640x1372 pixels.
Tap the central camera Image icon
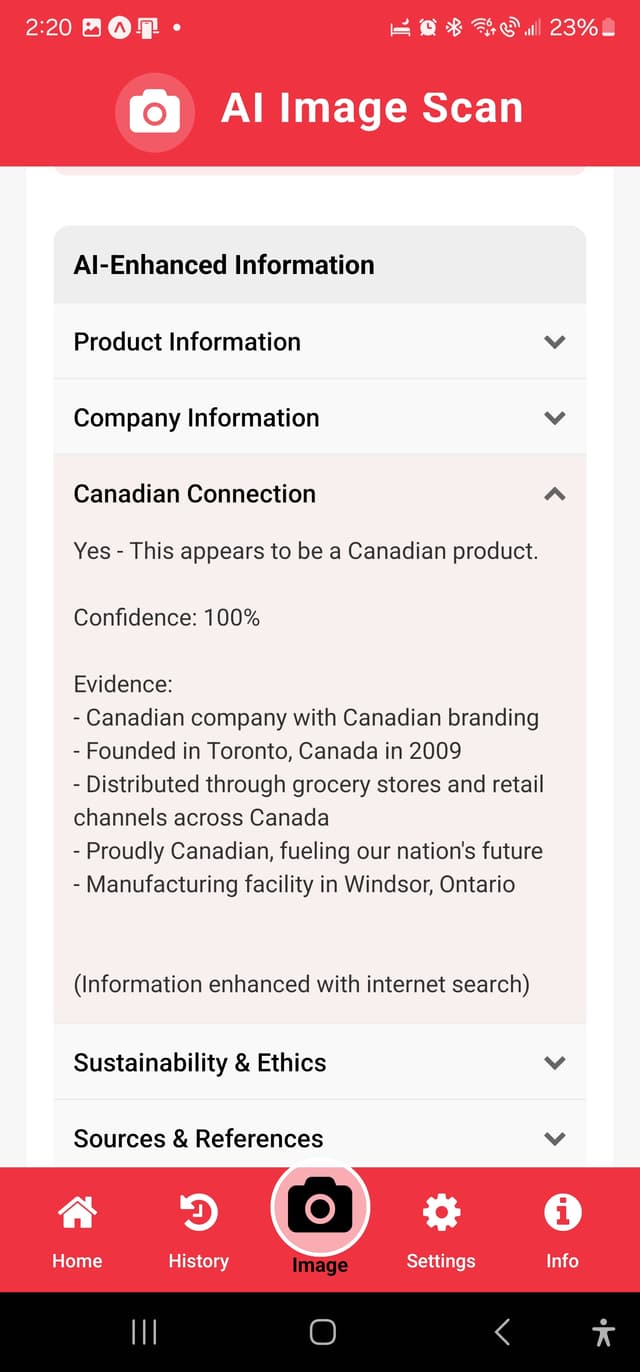tap(320, 1207)
